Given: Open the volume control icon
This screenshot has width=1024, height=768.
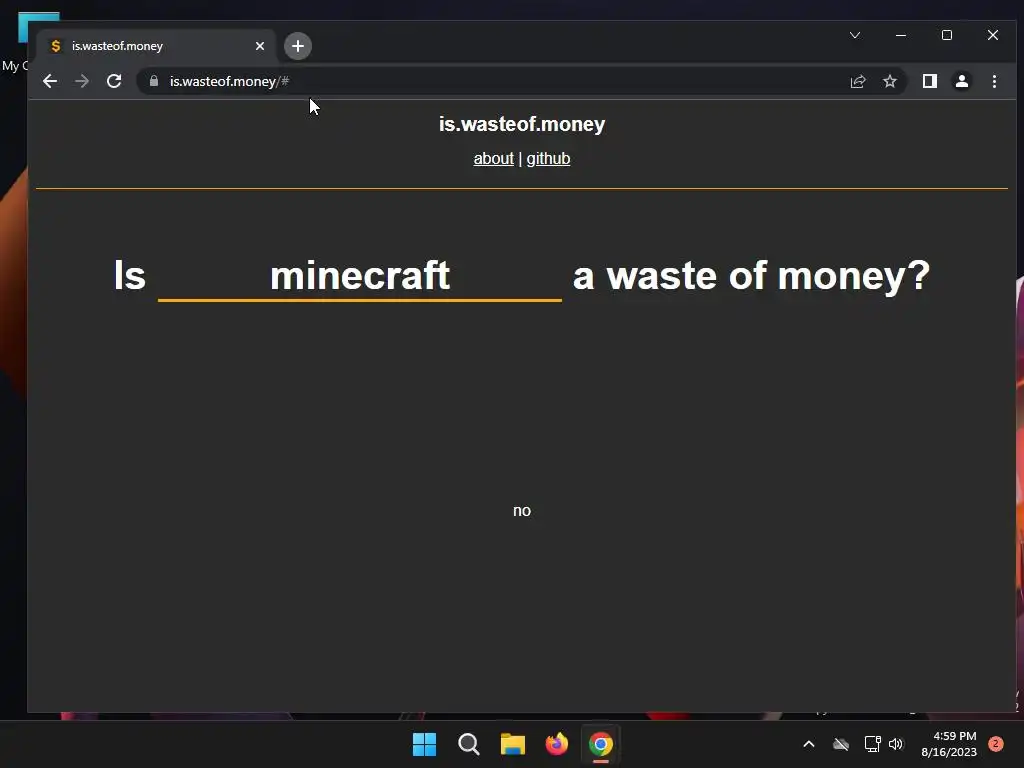Looking at the screenshot, I should [896, 744].
